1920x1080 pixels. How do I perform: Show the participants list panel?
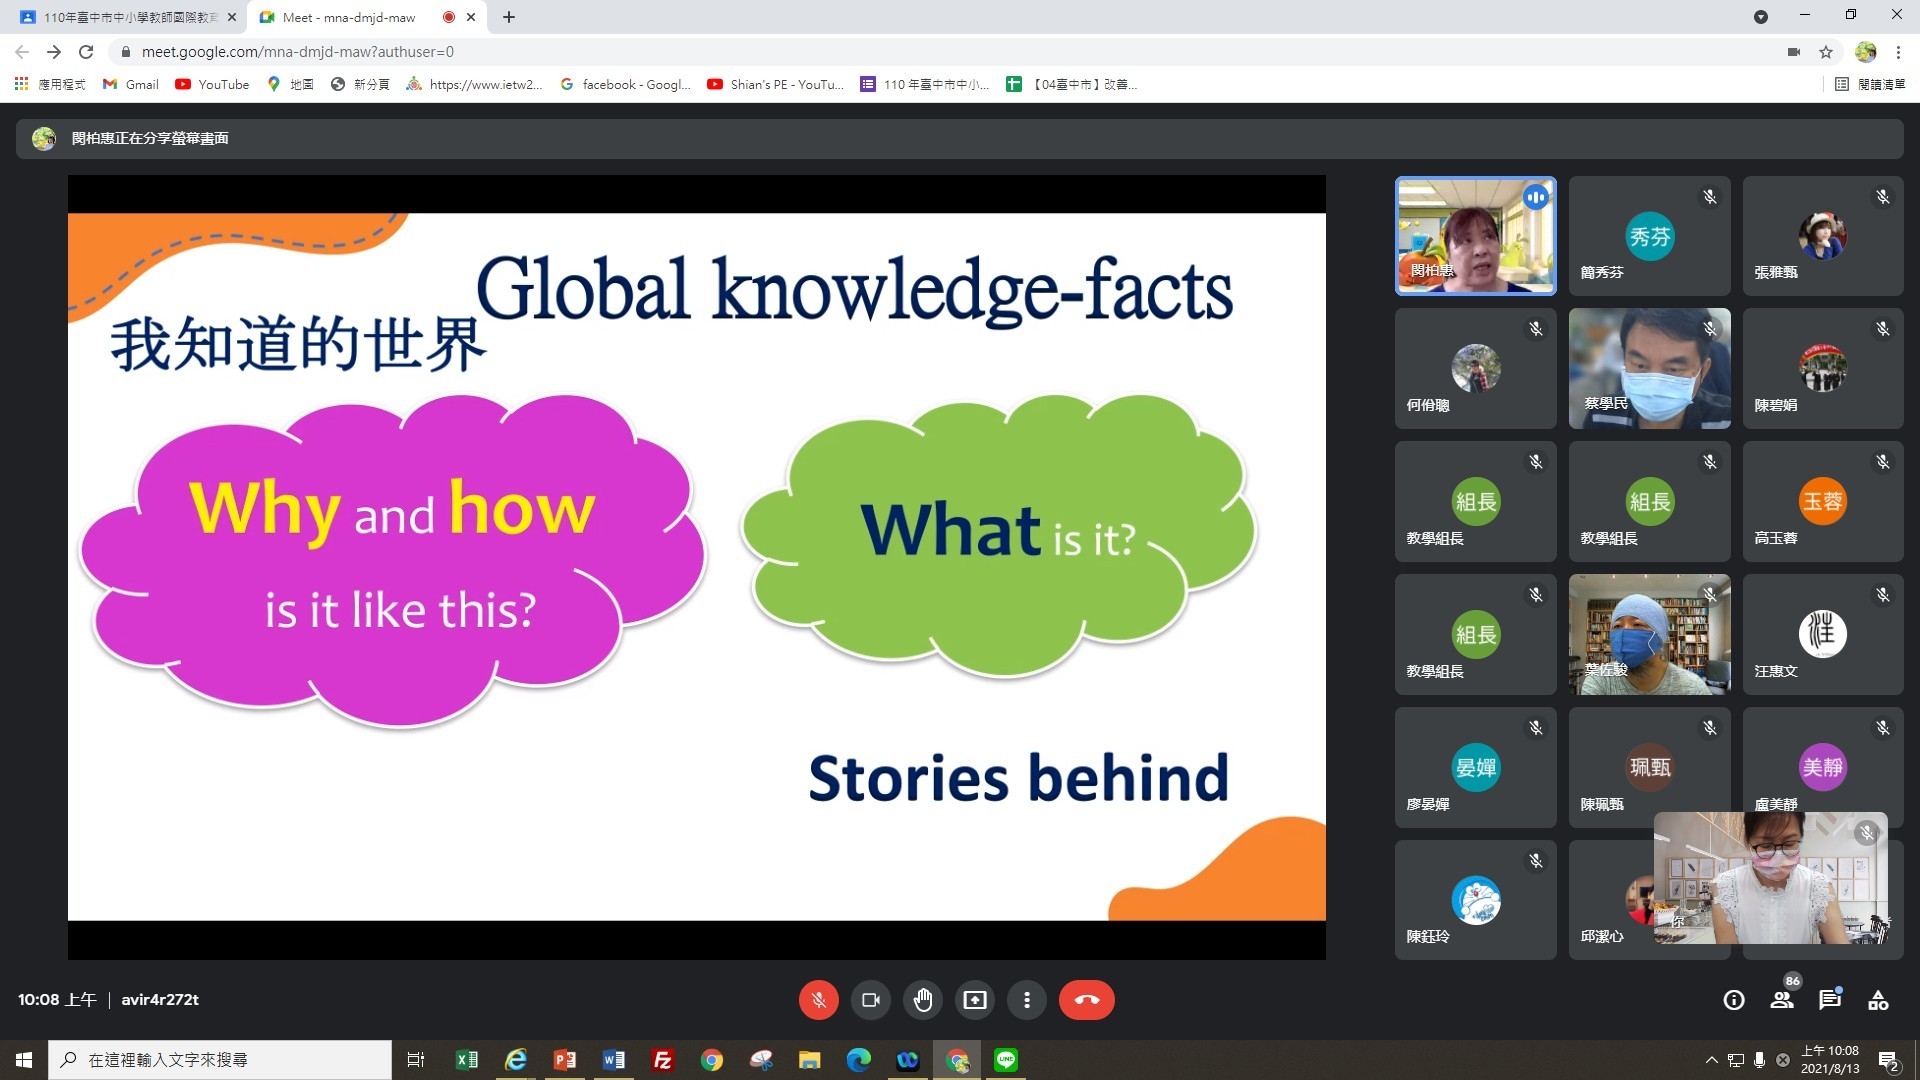tap(1782, 1000)
